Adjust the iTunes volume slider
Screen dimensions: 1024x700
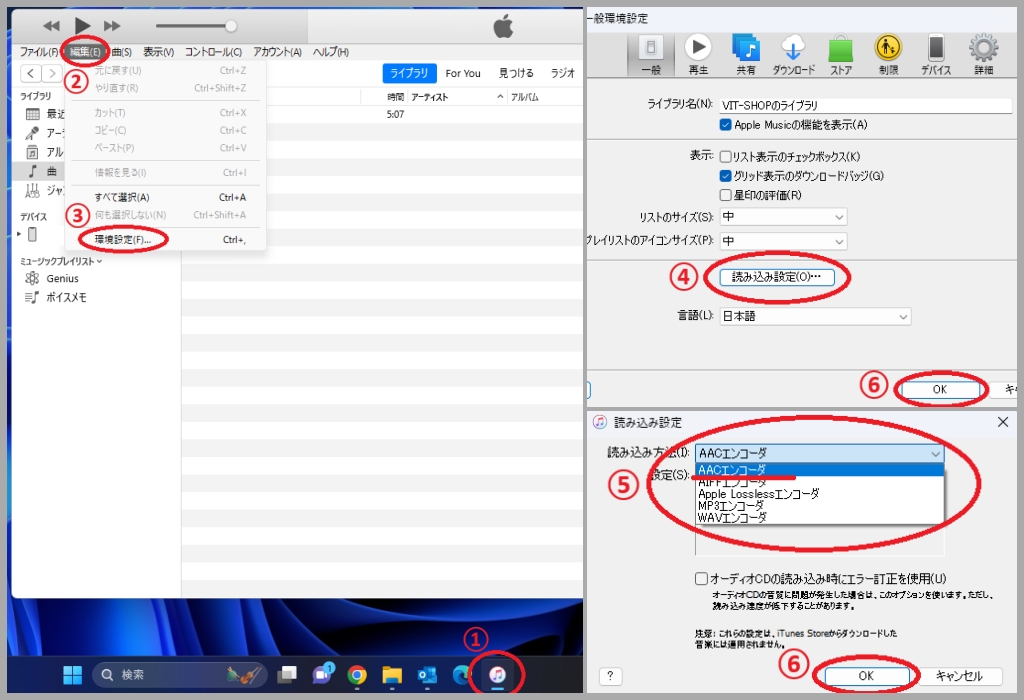click(196, 26)
